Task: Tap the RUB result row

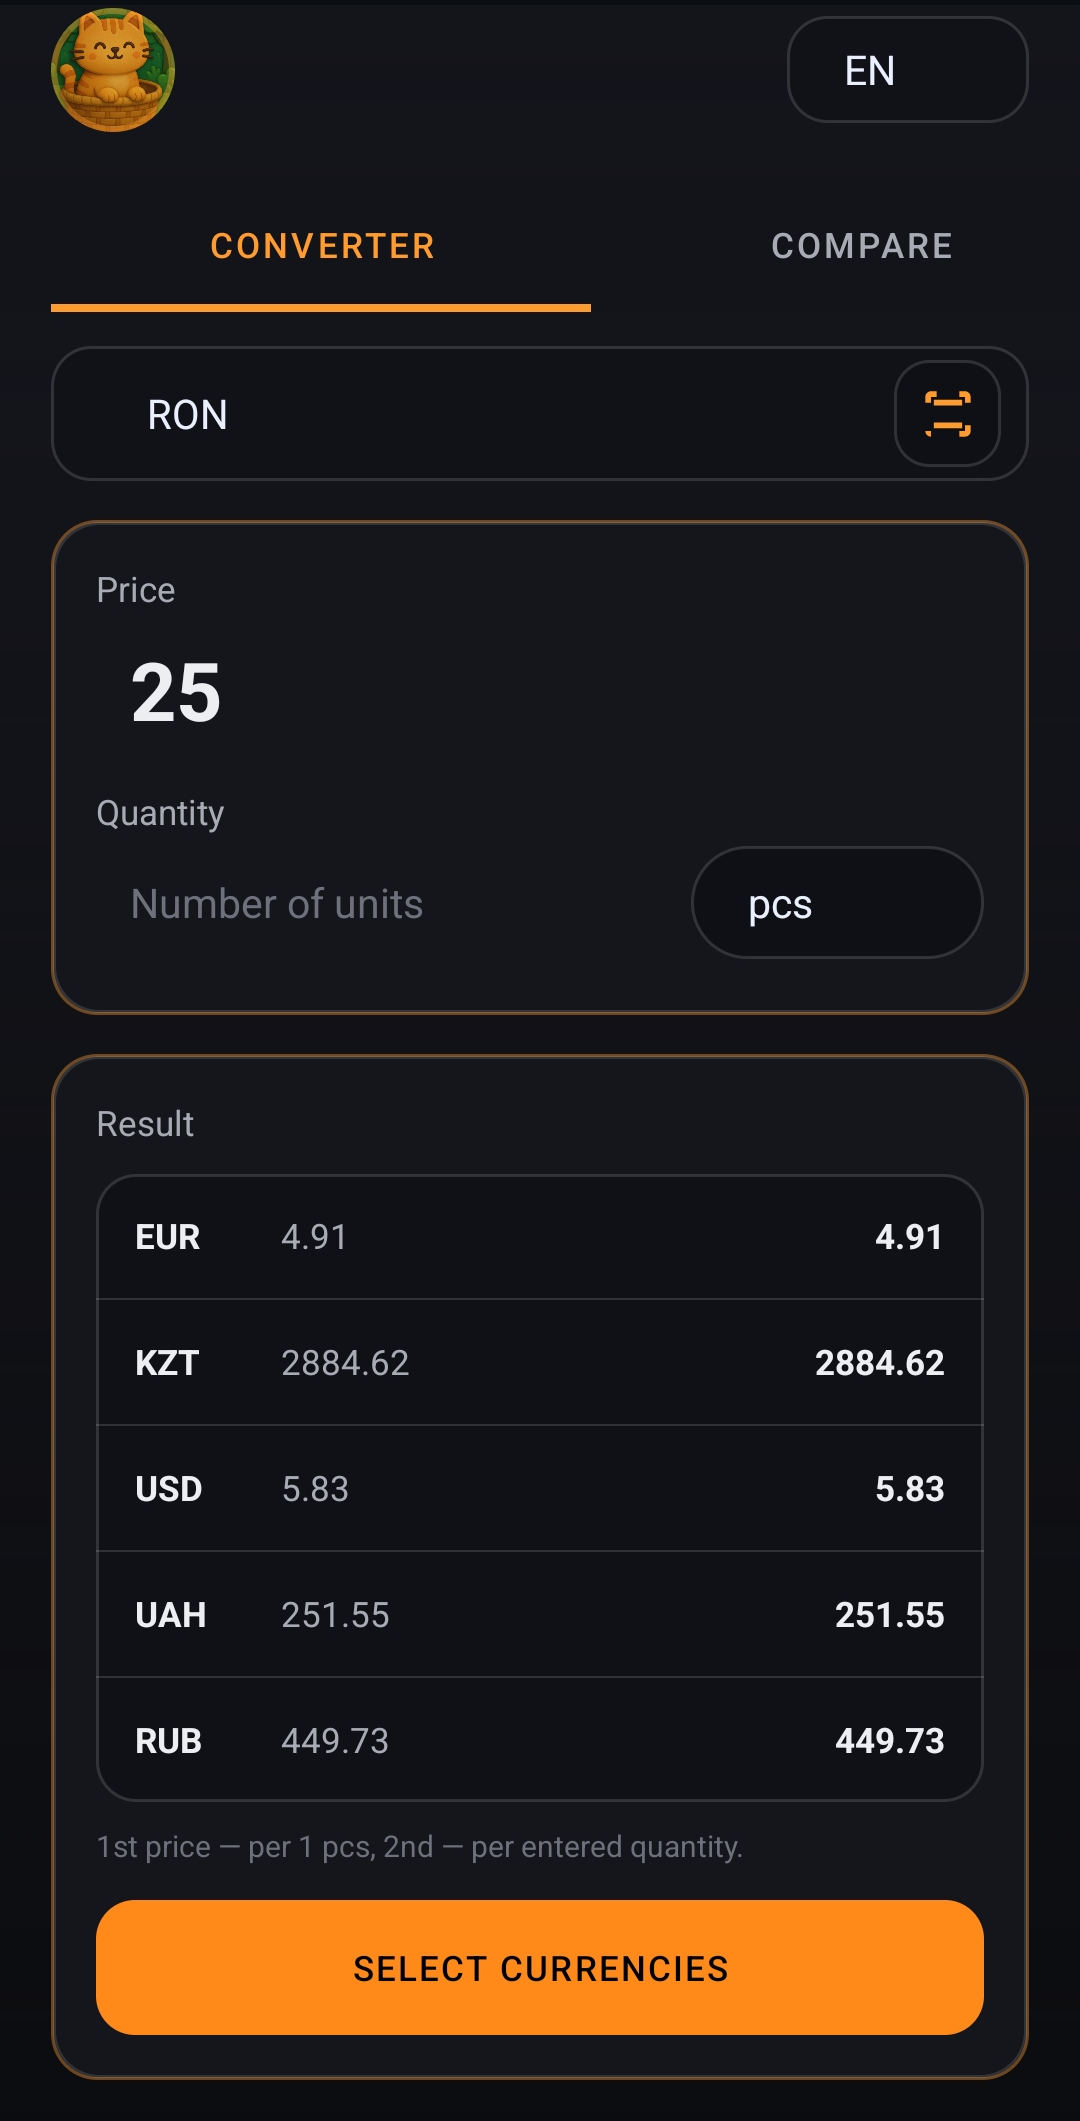Action: tap(540, 1741)
